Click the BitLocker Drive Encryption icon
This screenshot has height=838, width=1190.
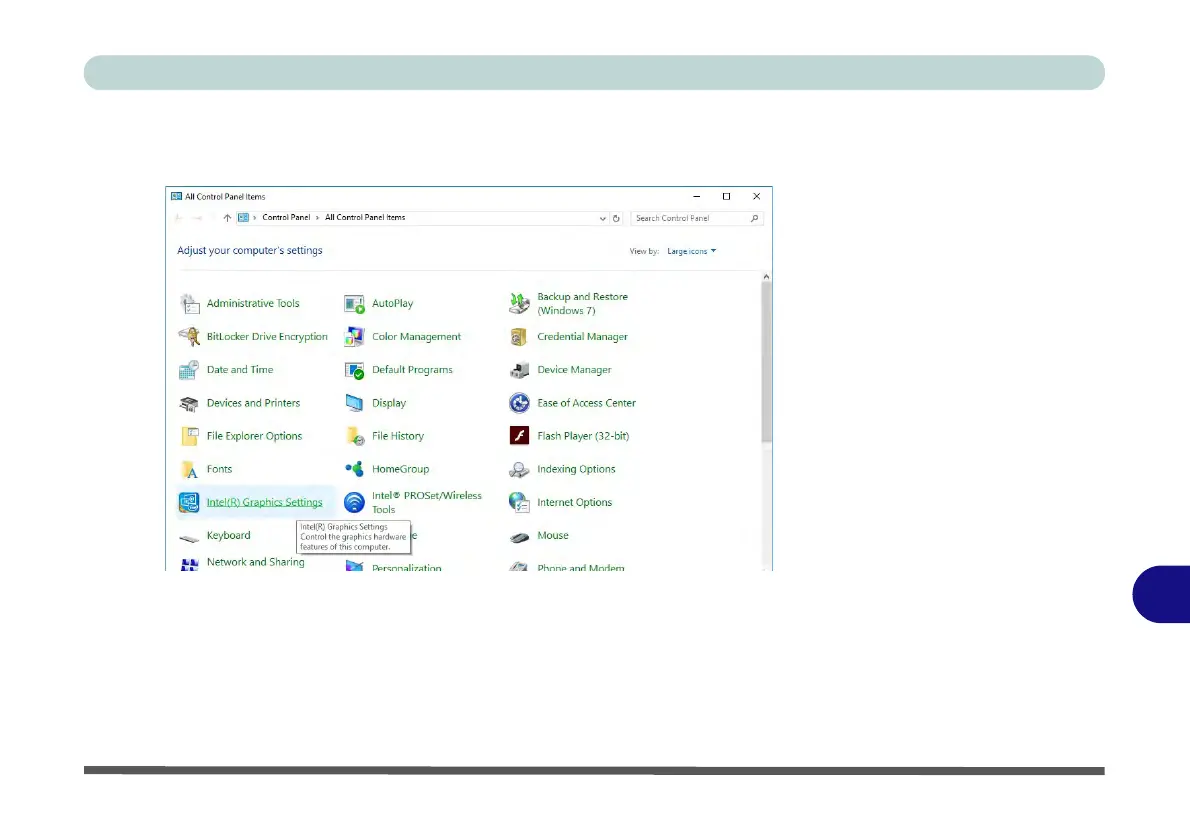coord(189,337)
